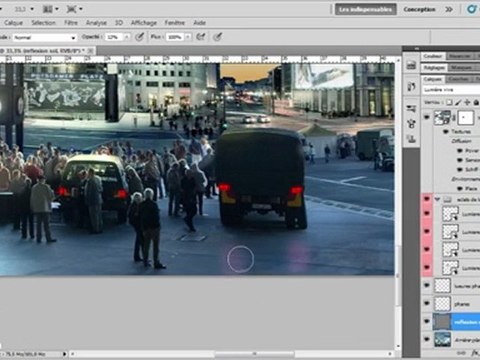
Task: Click the fx layer style icon
Action: tap(475, 353)
